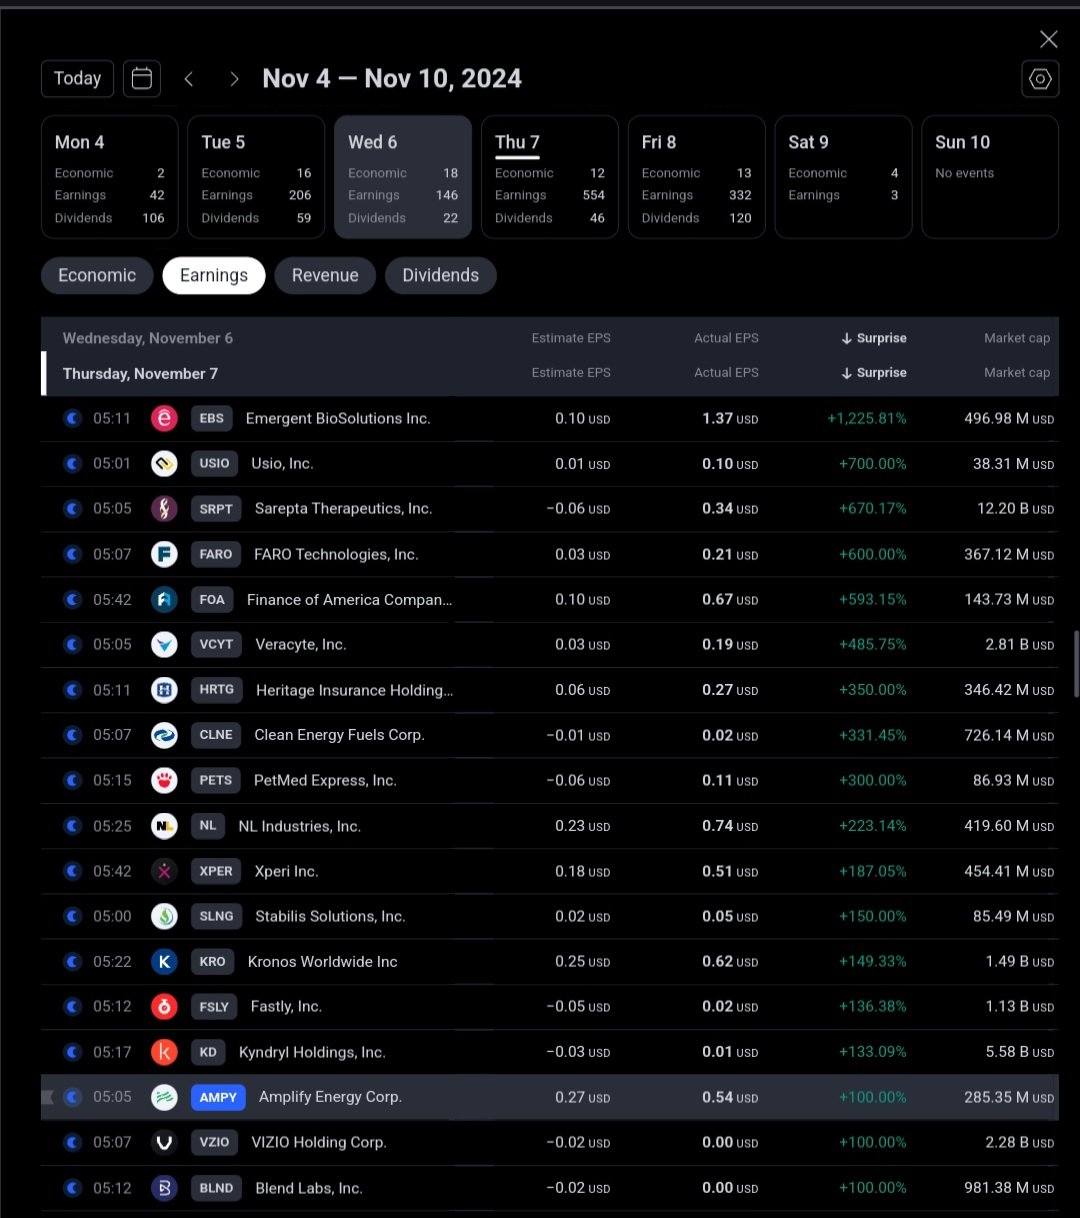Select the Mon 4 day card
The width and height of the screenshot is (1080, 1218).
coord(110,177)
